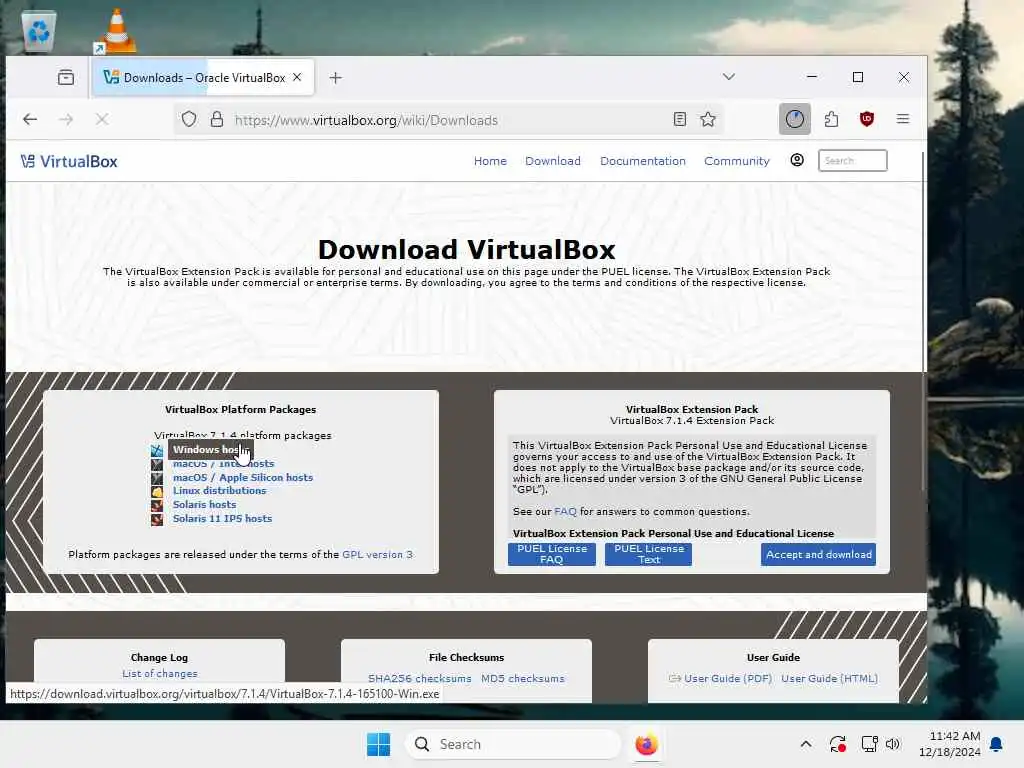This screenshot has width=1024, height=768.
Task: Click the user account icon in the site header
Action: tap(797, 160)
